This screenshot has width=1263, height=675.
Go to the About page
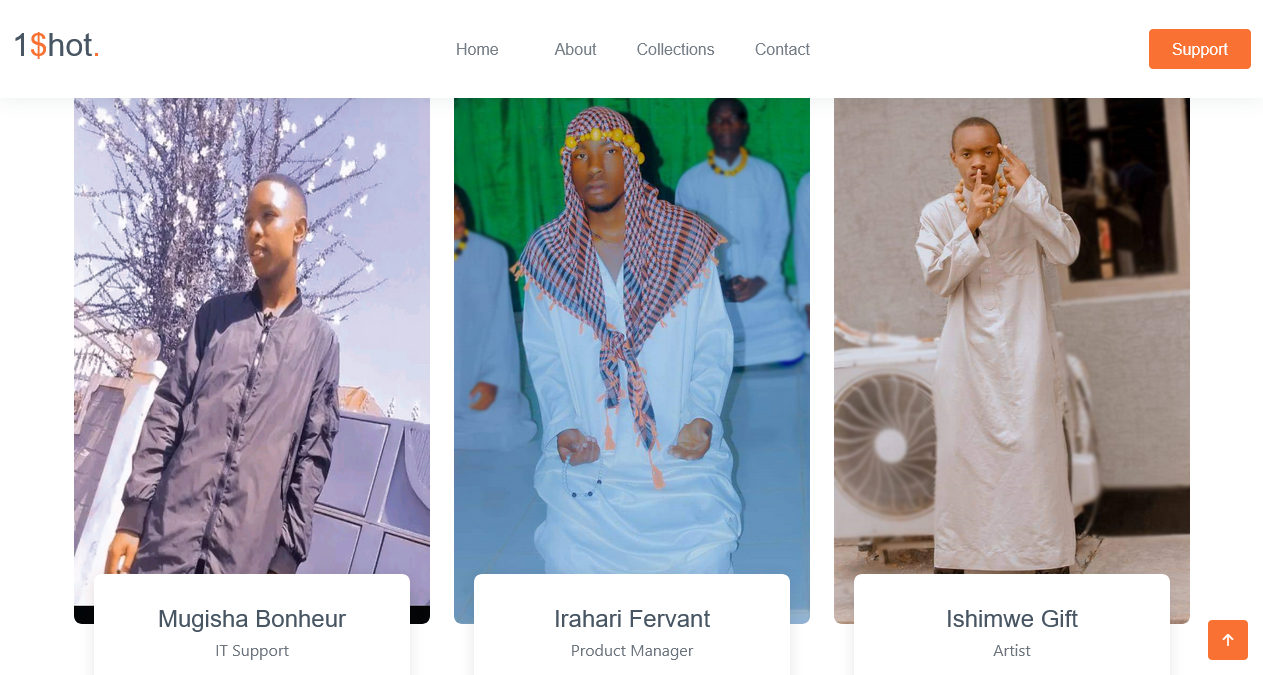pyautogui.click(x=575, y=49)
